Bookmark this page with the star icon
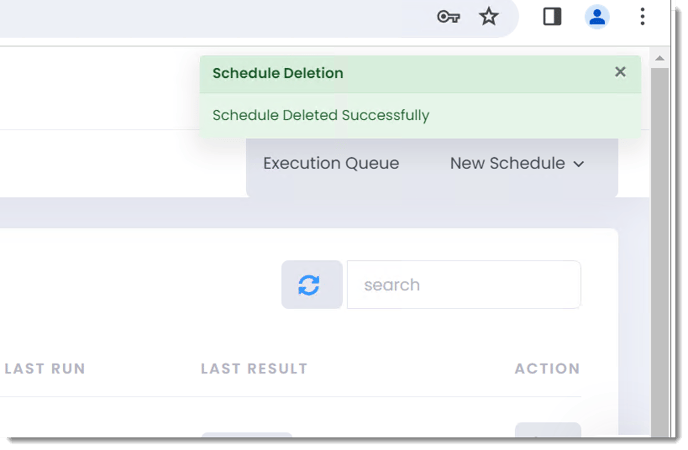 [x=488, y=17]
